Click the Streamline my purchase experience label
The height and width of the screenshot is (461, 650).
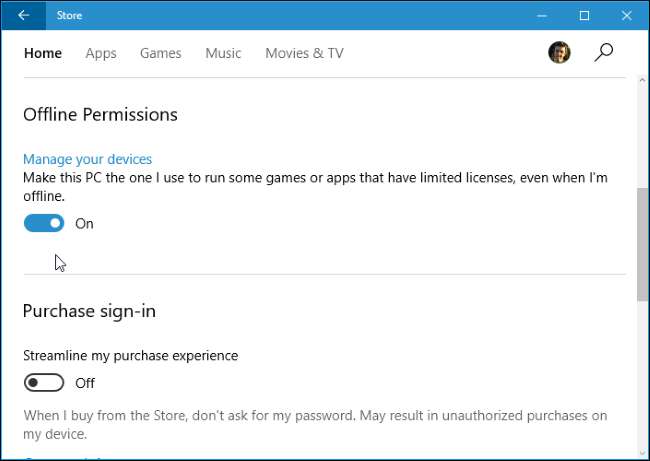(x=130, y=355)
